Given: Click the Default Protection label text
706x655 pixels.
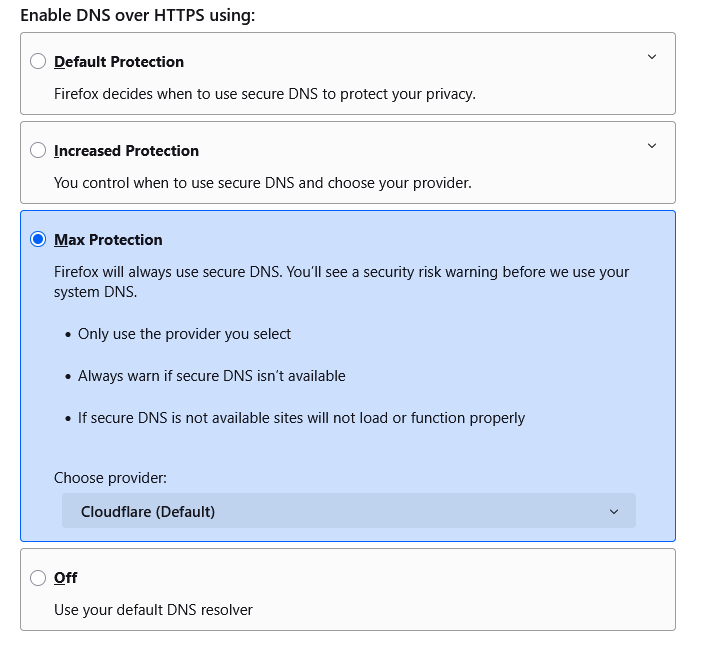Looking at the screenshot, I should 119,62.
